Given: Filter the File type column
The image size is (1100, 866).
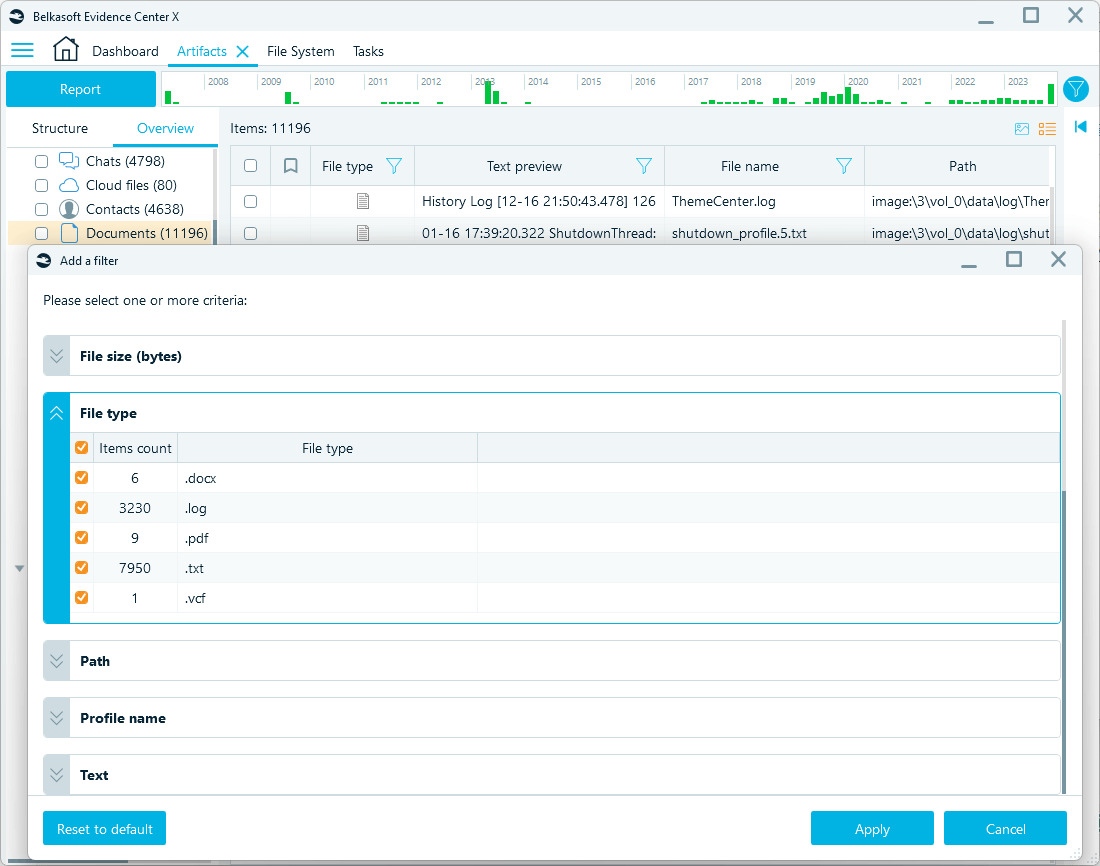Looking at the screenshot, I should 394,166.
